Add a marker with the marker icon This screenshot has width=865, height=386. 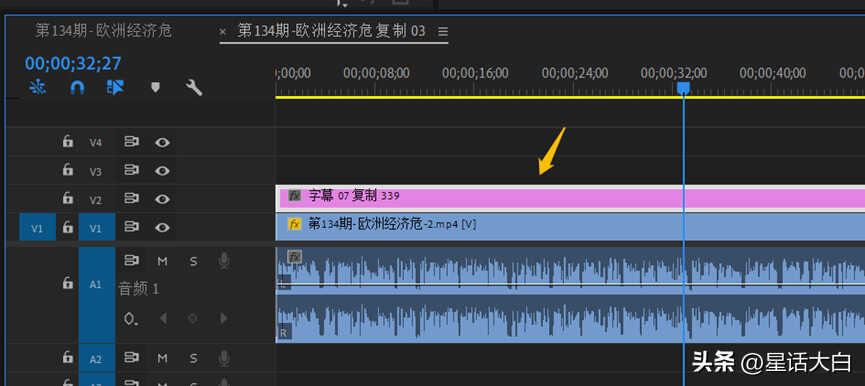[x=156, y=87]
